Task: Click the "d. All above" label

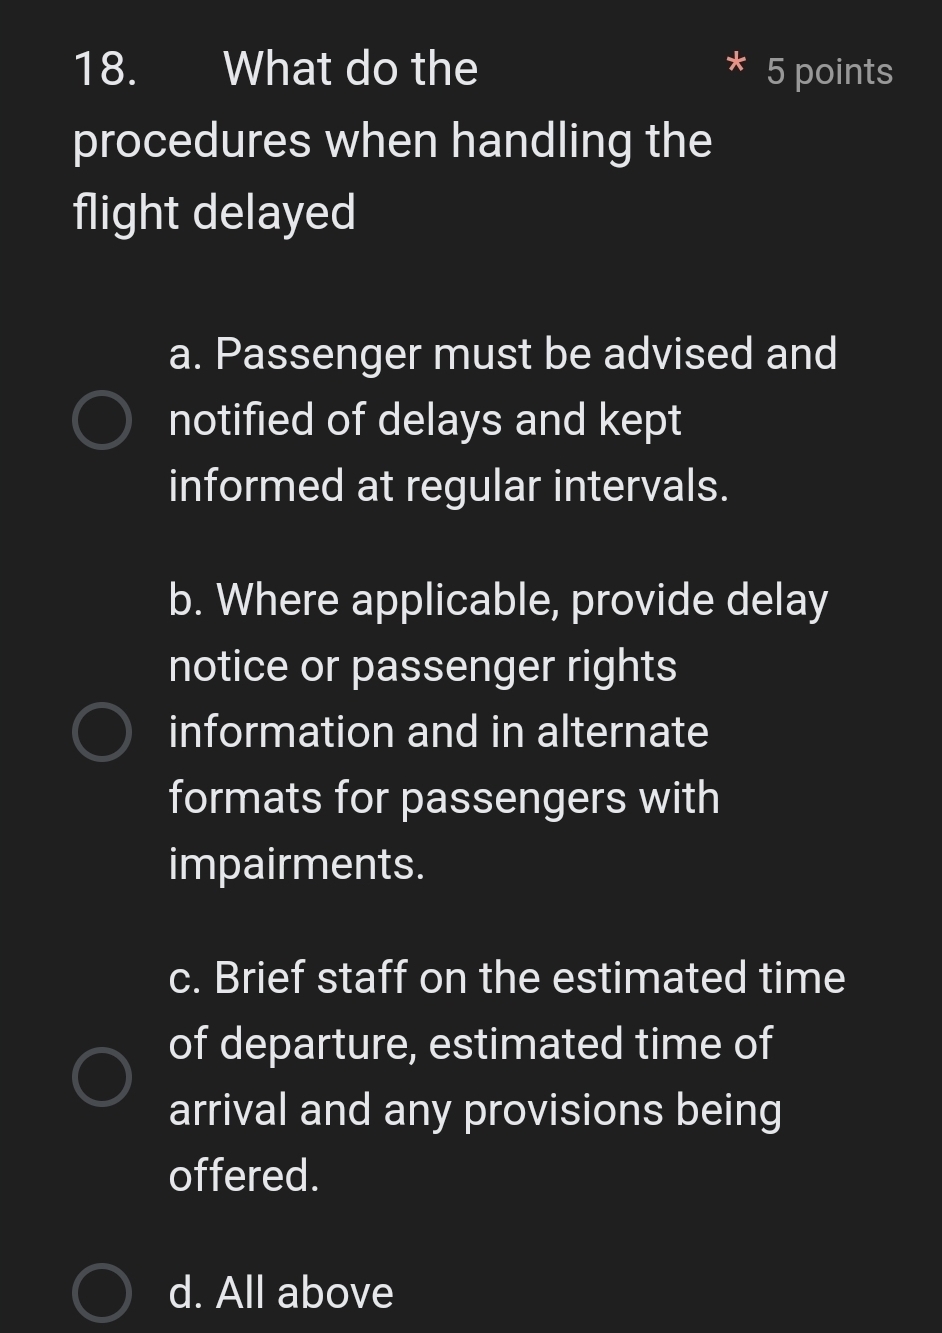Action: tap(281, 1293)
